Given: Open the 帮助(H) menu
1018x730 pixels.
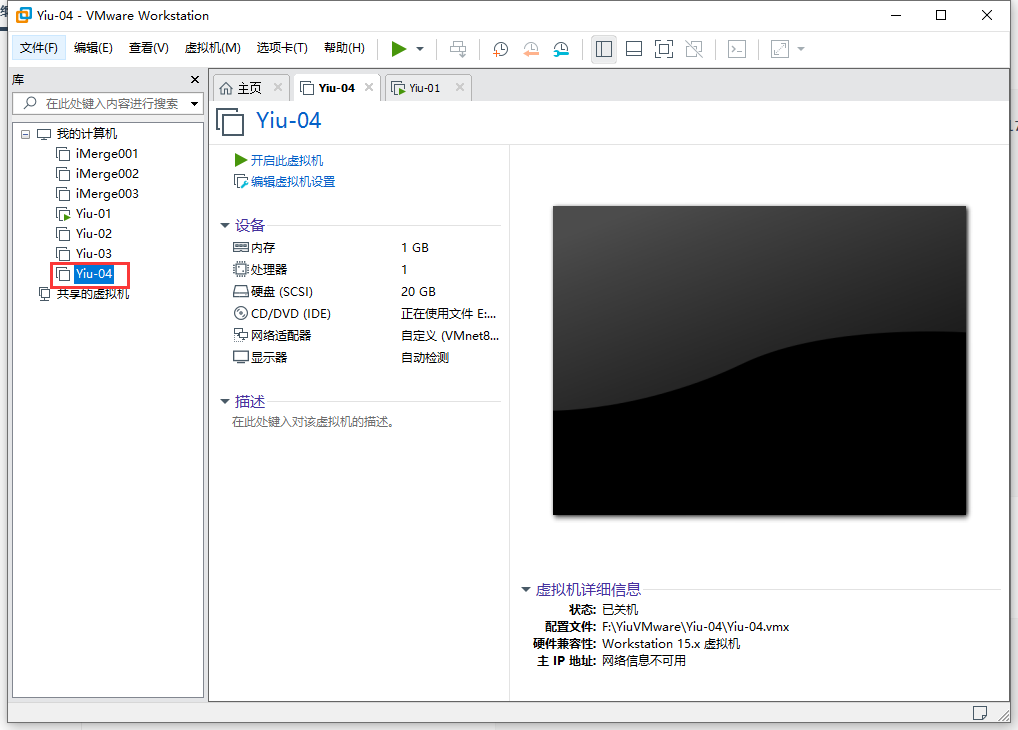Looking at the screenshot, I should coord(344,48).
